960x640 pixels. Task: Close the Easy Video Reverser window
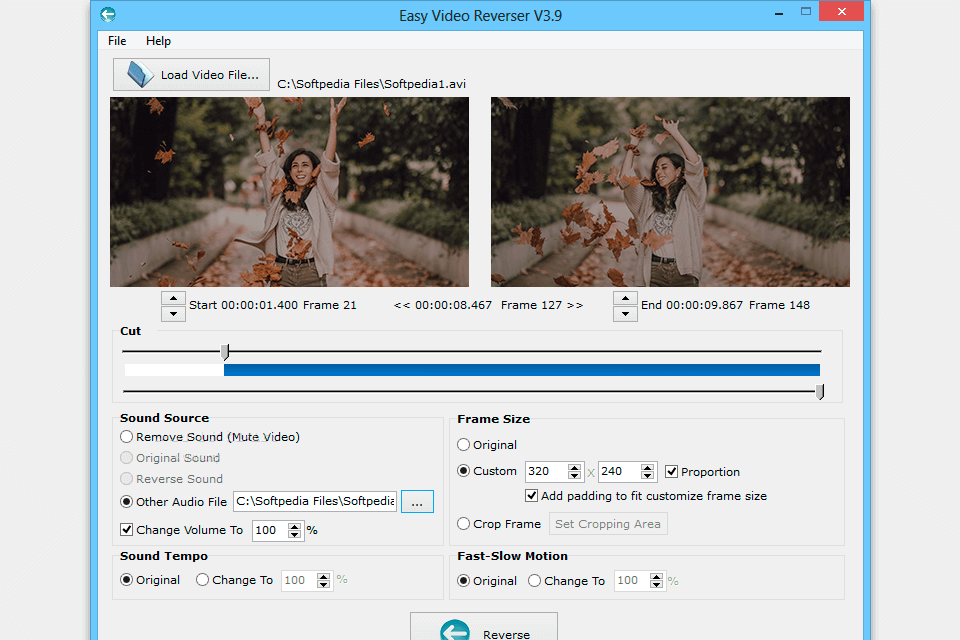pos(841,12)
